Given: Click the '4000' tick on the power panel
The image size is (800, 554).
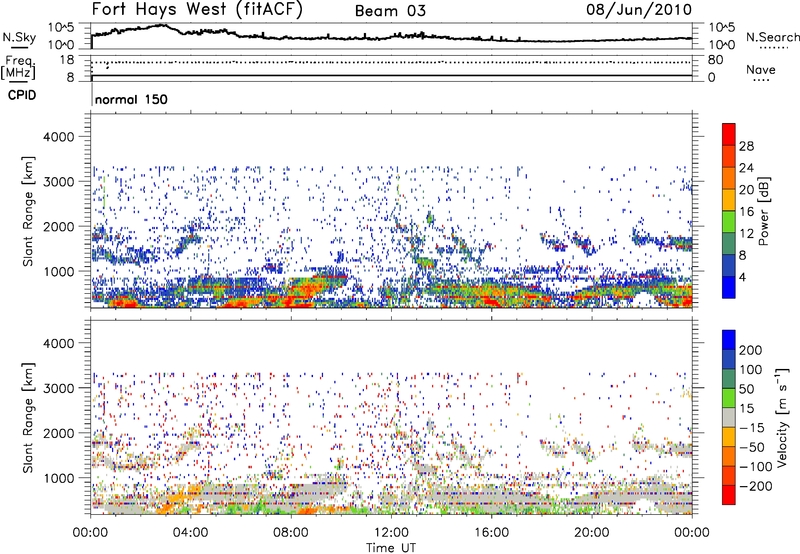Looking at the screenshot, I should coord(58,137).
